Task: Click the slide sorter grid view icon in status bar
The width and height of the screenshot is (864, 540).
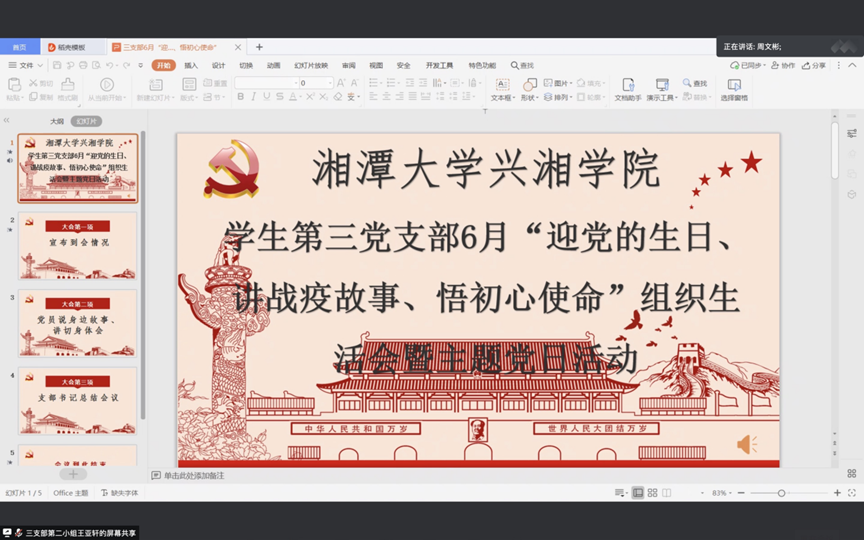Action: (652, 493)
